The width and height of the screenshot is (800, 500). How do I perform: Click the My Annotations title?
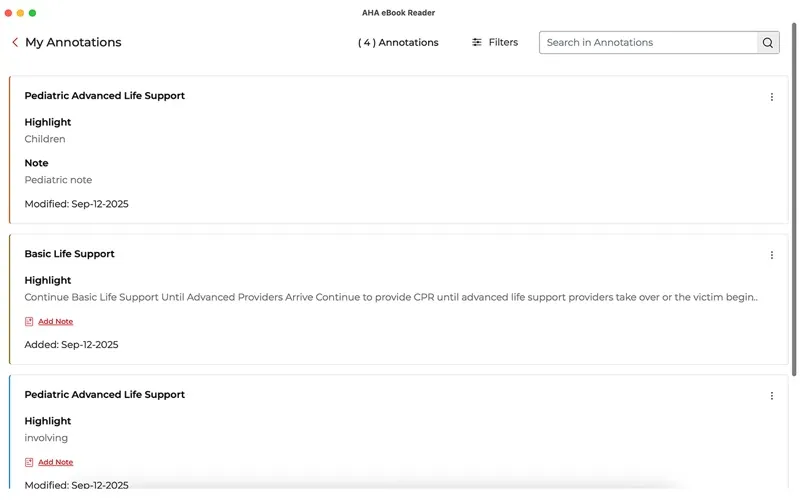point(73,42)
